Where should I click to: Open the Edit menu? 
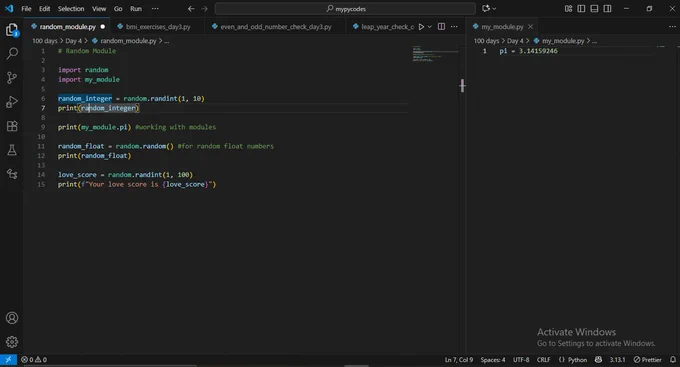coord(44,8)
